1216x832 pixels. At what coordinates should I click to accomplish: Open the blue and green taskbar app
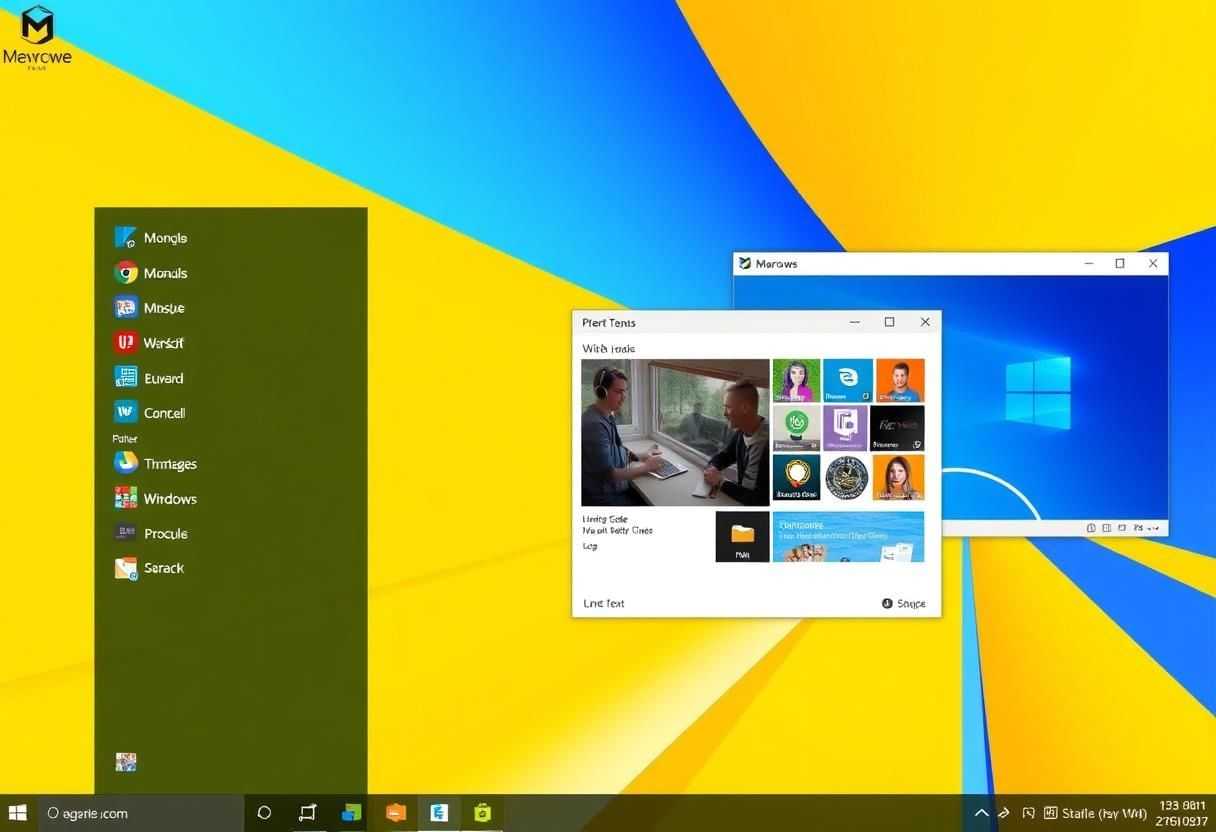pos(351,813)
